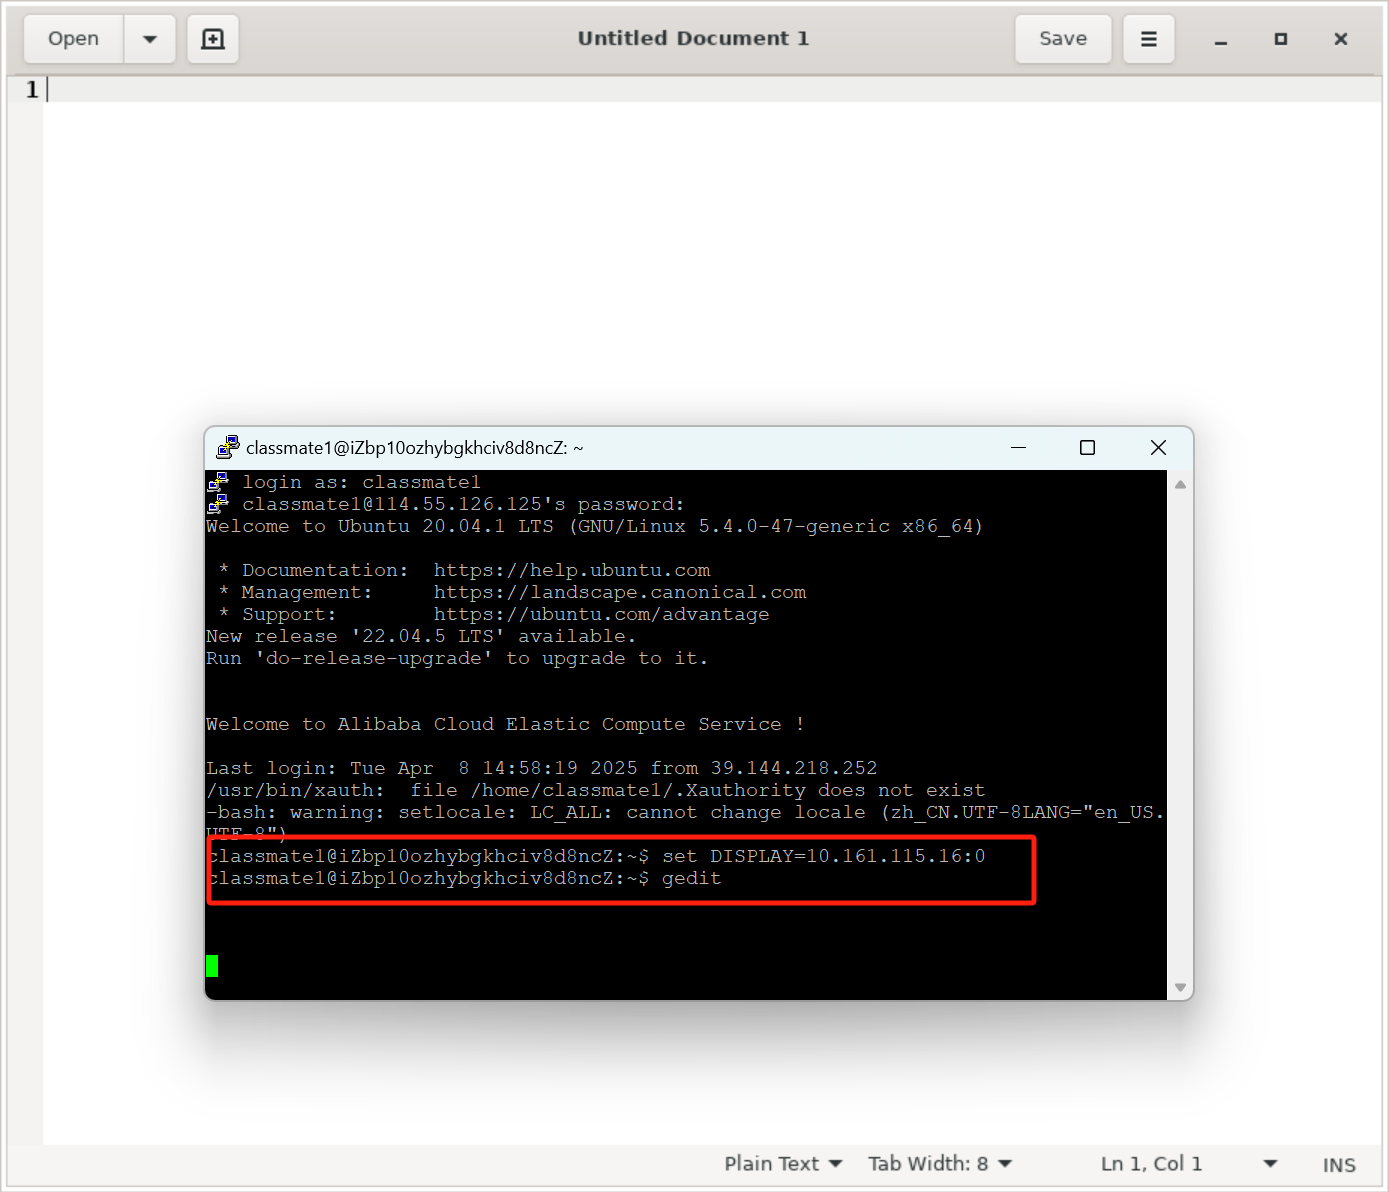Minimize the PuTTY terminal window
The height and width of the screenshot is (1192, 1389).
pyautogui.click(x=1018, y=448)
